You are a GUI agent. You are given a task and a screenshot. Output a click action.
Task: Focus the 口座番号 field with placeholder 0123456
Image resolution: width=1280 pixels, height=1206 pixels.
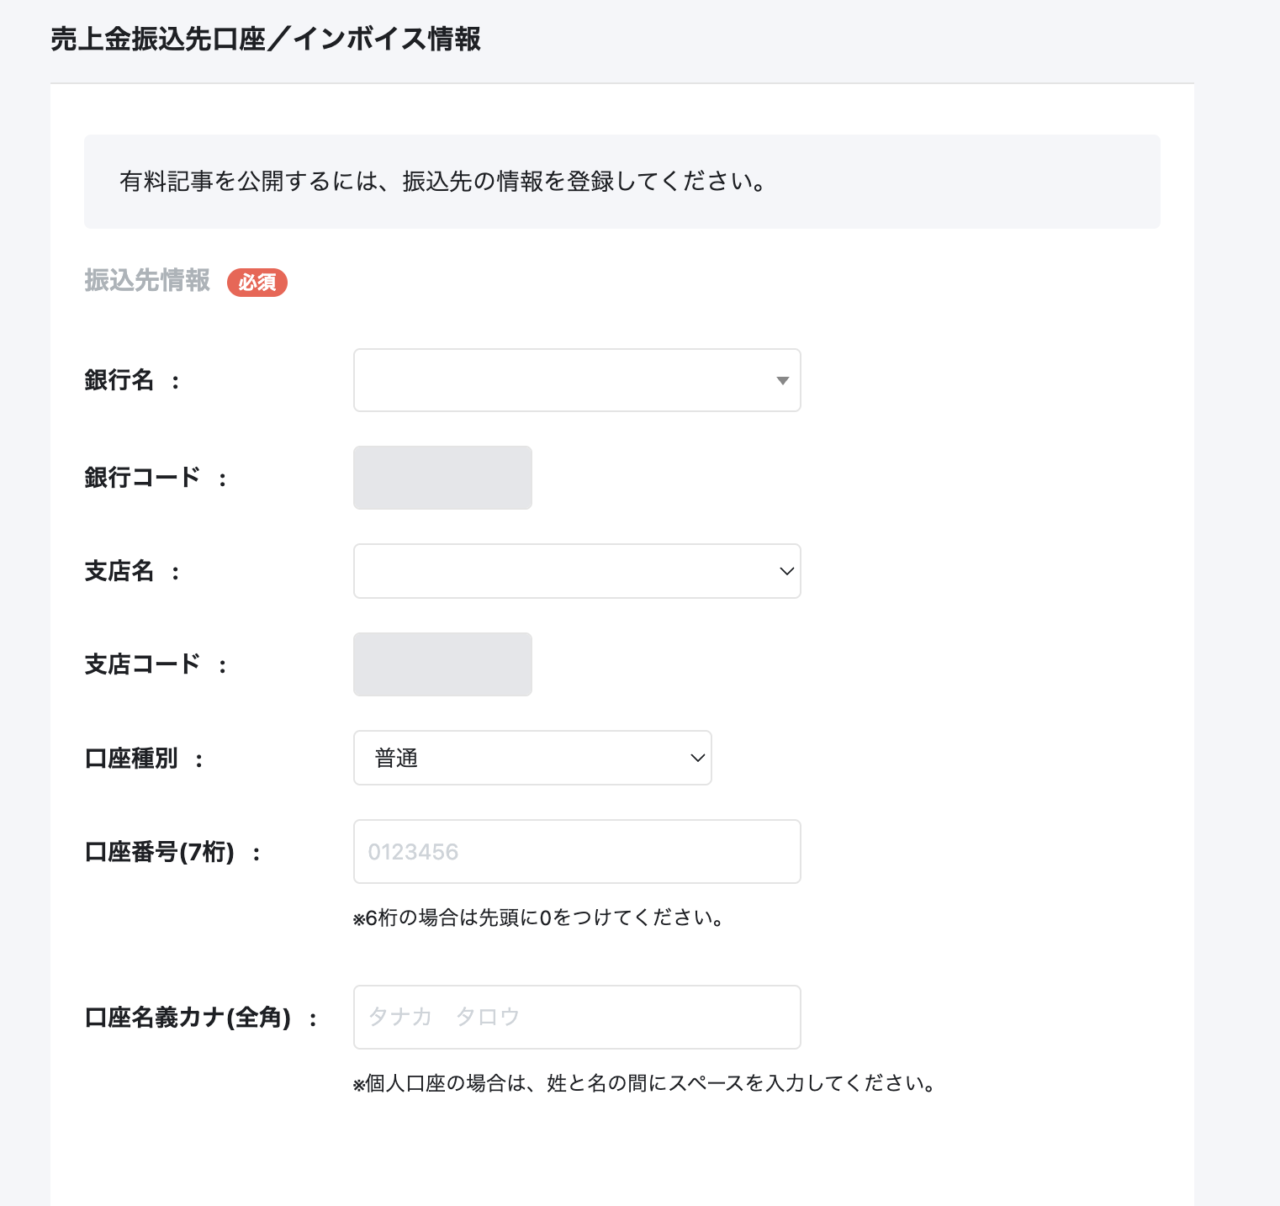pos(577,851)
